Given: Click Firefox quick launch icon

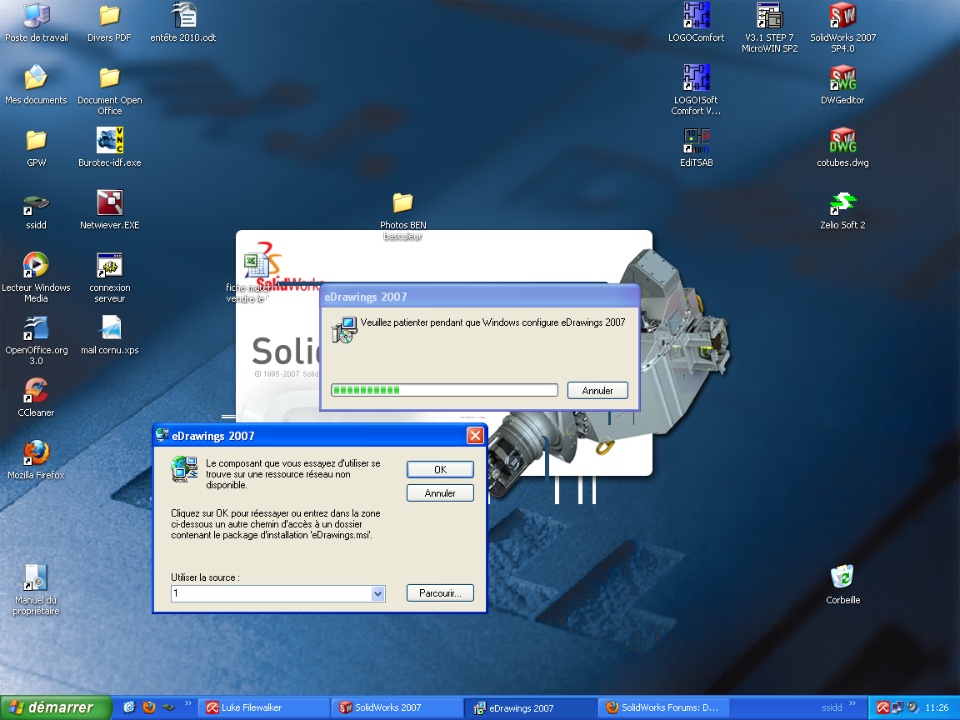Looking at the screenshot, I should tap(149, 708).
